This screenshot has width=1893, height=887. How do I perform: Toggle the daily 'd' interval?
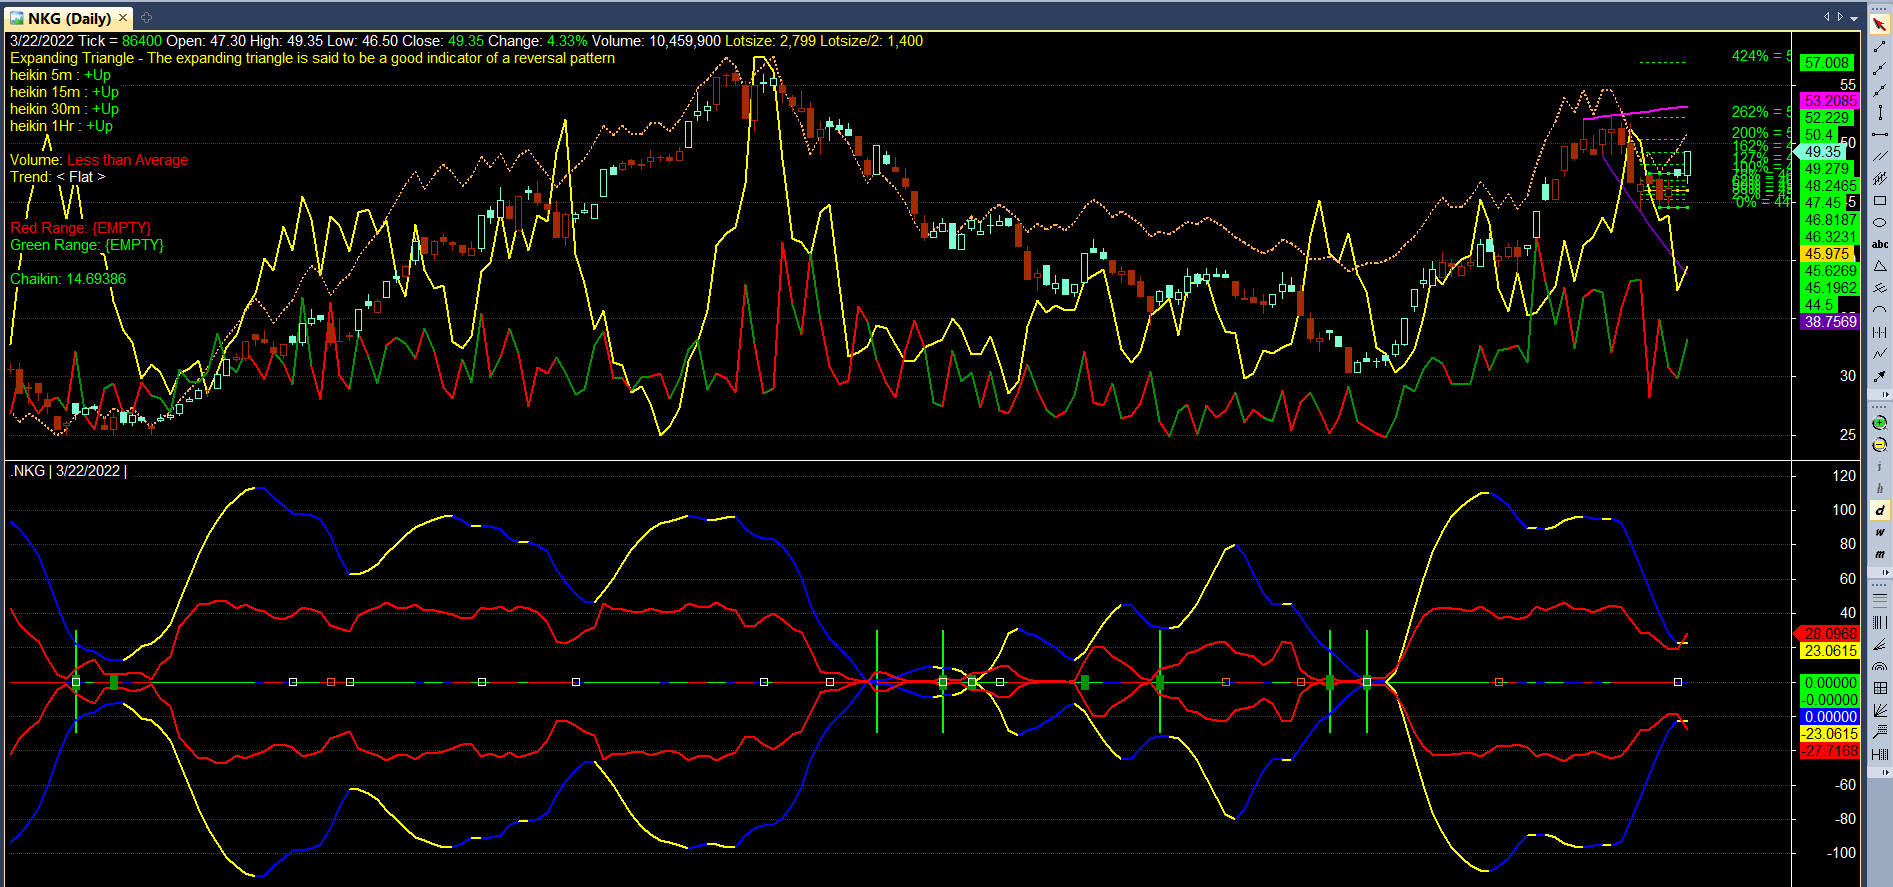tap(1880, 510)
